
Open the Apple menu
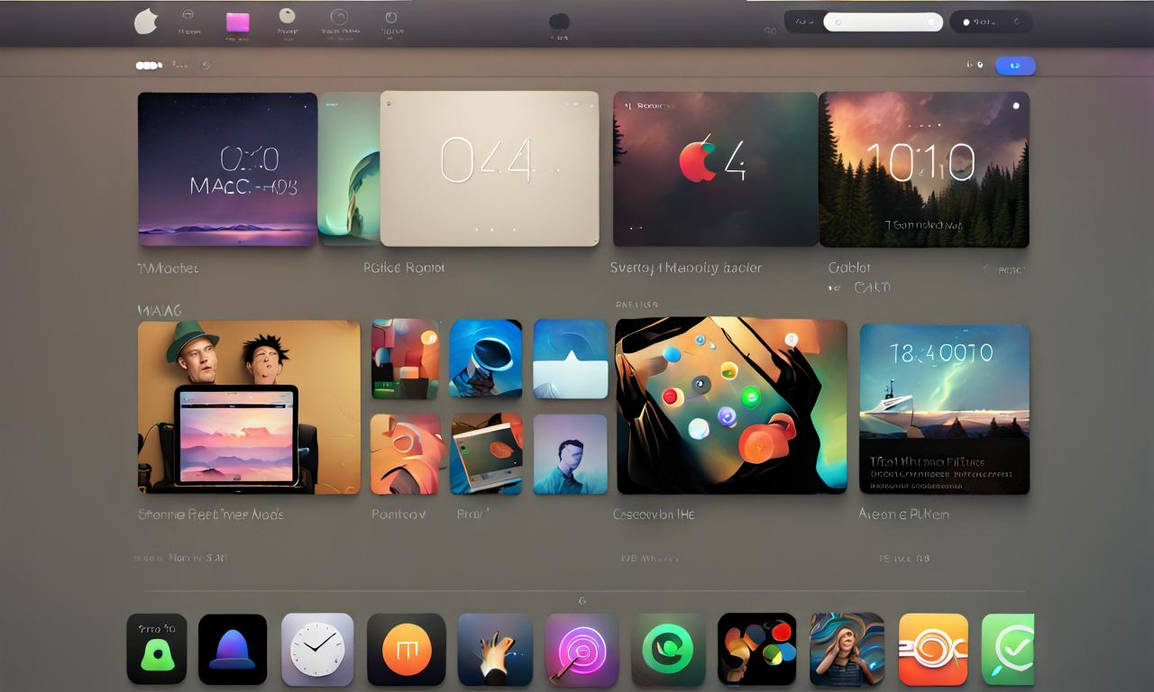pos(144,21)
